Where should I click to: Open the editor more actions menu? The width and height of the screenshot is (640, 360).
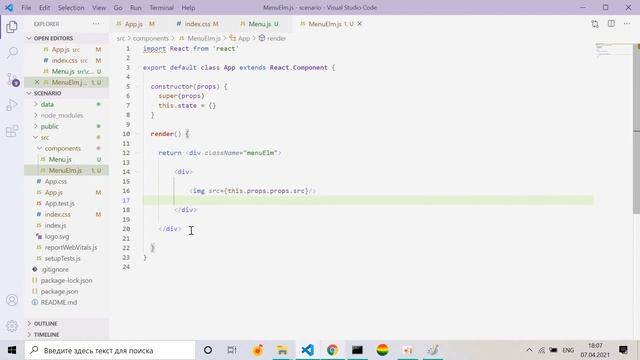tap(627, 24)
